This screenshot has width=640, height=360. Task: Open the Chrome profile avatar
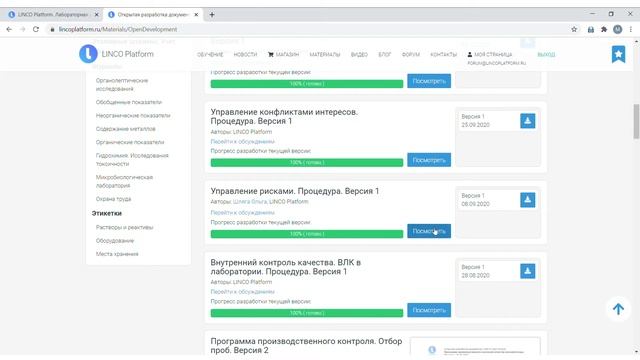(617, 29)
